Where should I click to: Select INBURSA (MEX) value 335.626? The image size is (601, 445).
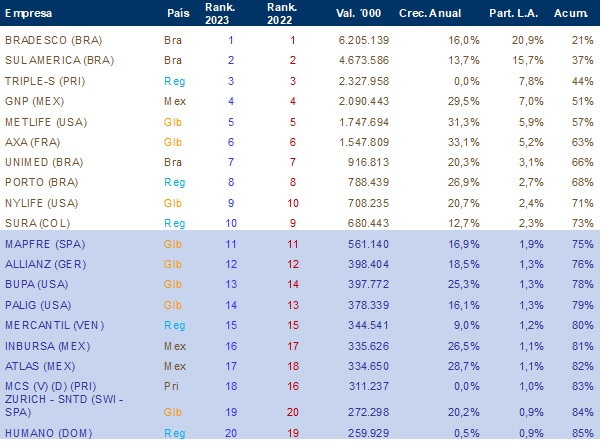tap(367, 345)
